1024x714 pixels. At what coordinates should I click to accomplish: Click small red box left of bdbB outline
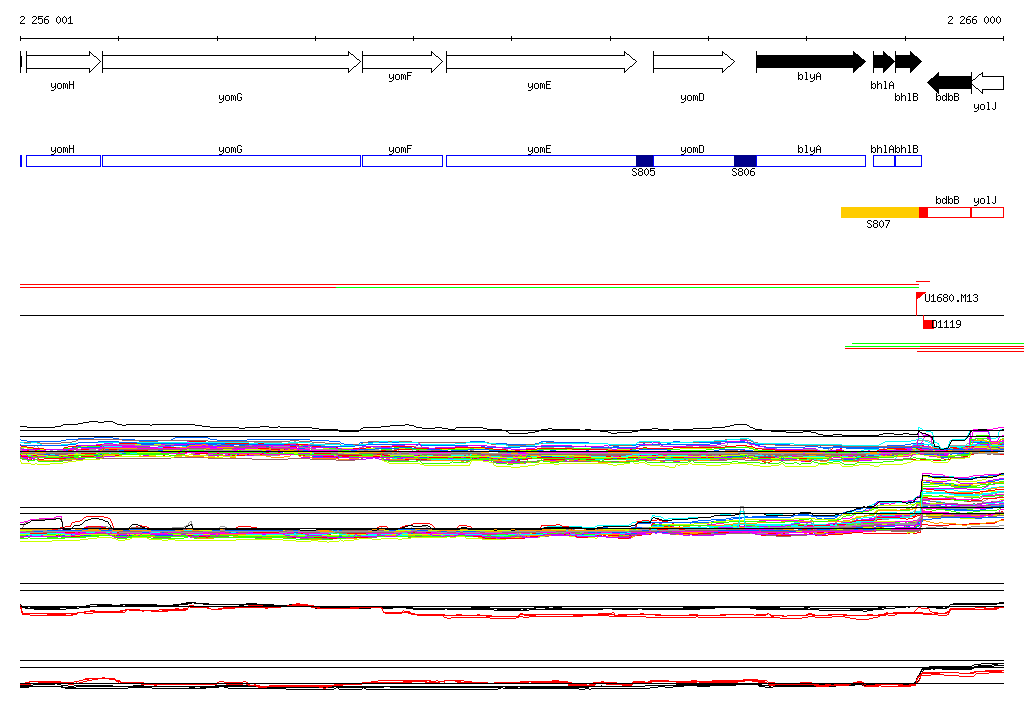point(923,212)
